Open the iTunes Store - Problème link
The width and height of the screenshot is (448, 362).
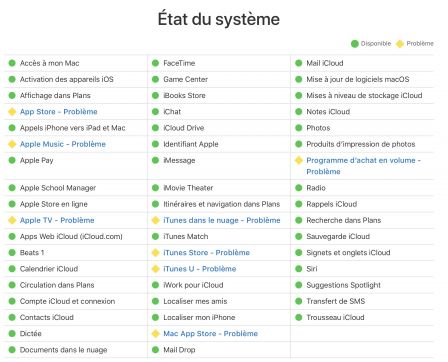point(206,253)
